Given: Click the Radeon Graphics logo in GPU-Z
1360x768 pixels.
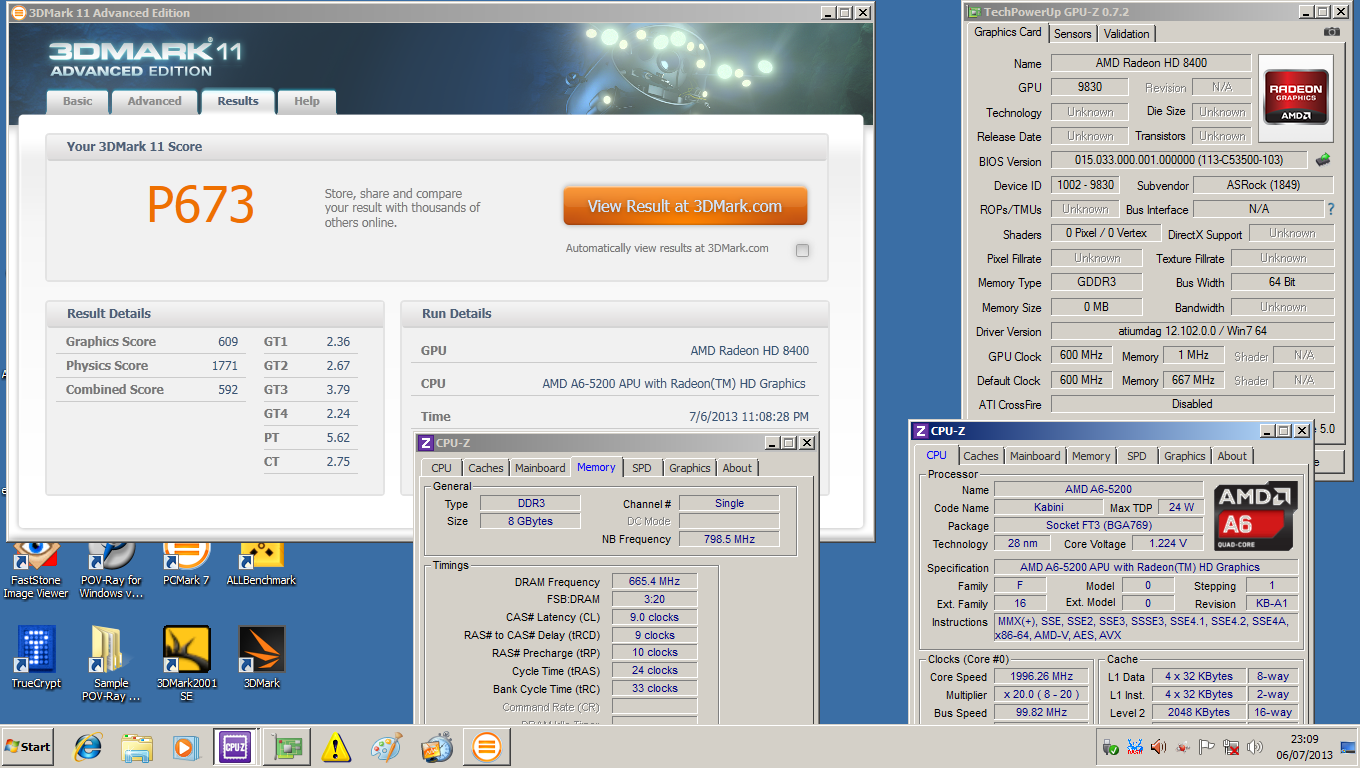Looking at the screenshot, I should [1297, 97].
